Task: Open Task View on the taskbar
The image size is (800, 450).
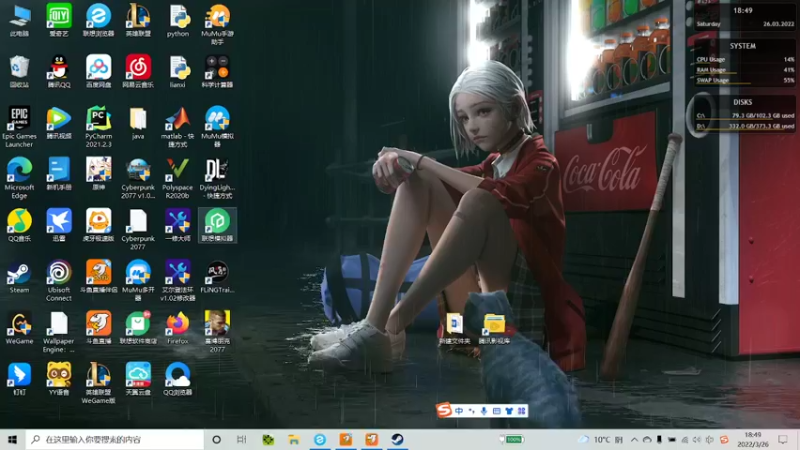Action: [242, 439]
